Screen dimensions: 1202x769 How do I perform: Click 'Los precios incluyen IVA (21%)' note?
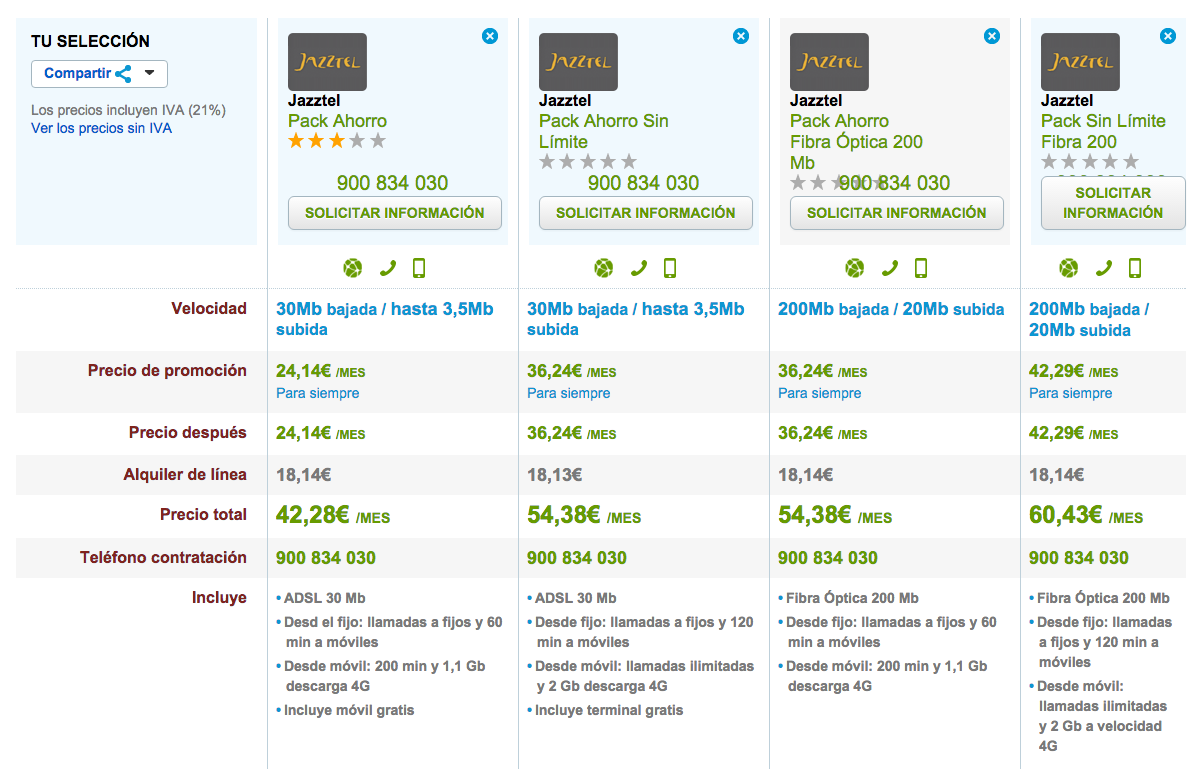(128, 110)
